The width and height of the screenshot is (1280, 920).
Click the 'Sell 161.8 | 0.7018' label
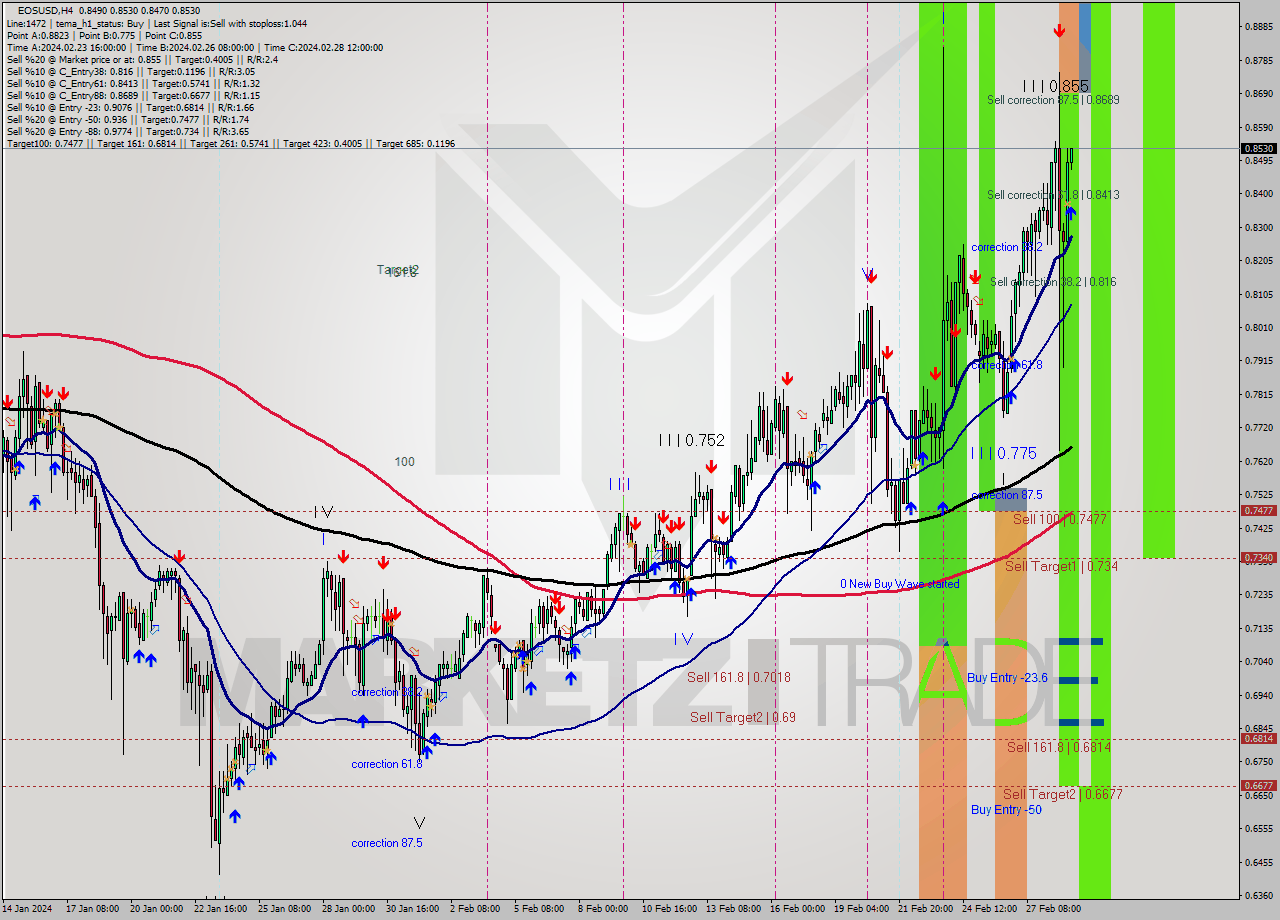click(739, 677)
